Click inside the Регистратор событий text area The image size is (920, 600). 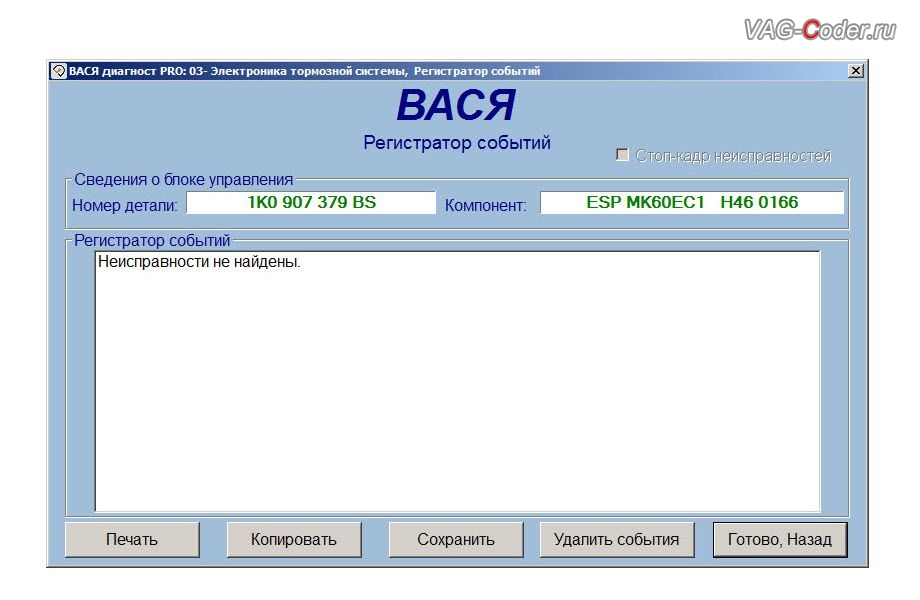[x=458, y=381]
